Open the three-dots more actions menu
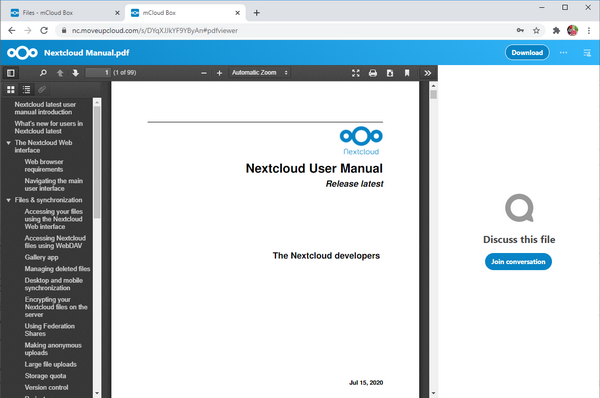The height and width of the screenshot is (398, 600). [563, 52]
